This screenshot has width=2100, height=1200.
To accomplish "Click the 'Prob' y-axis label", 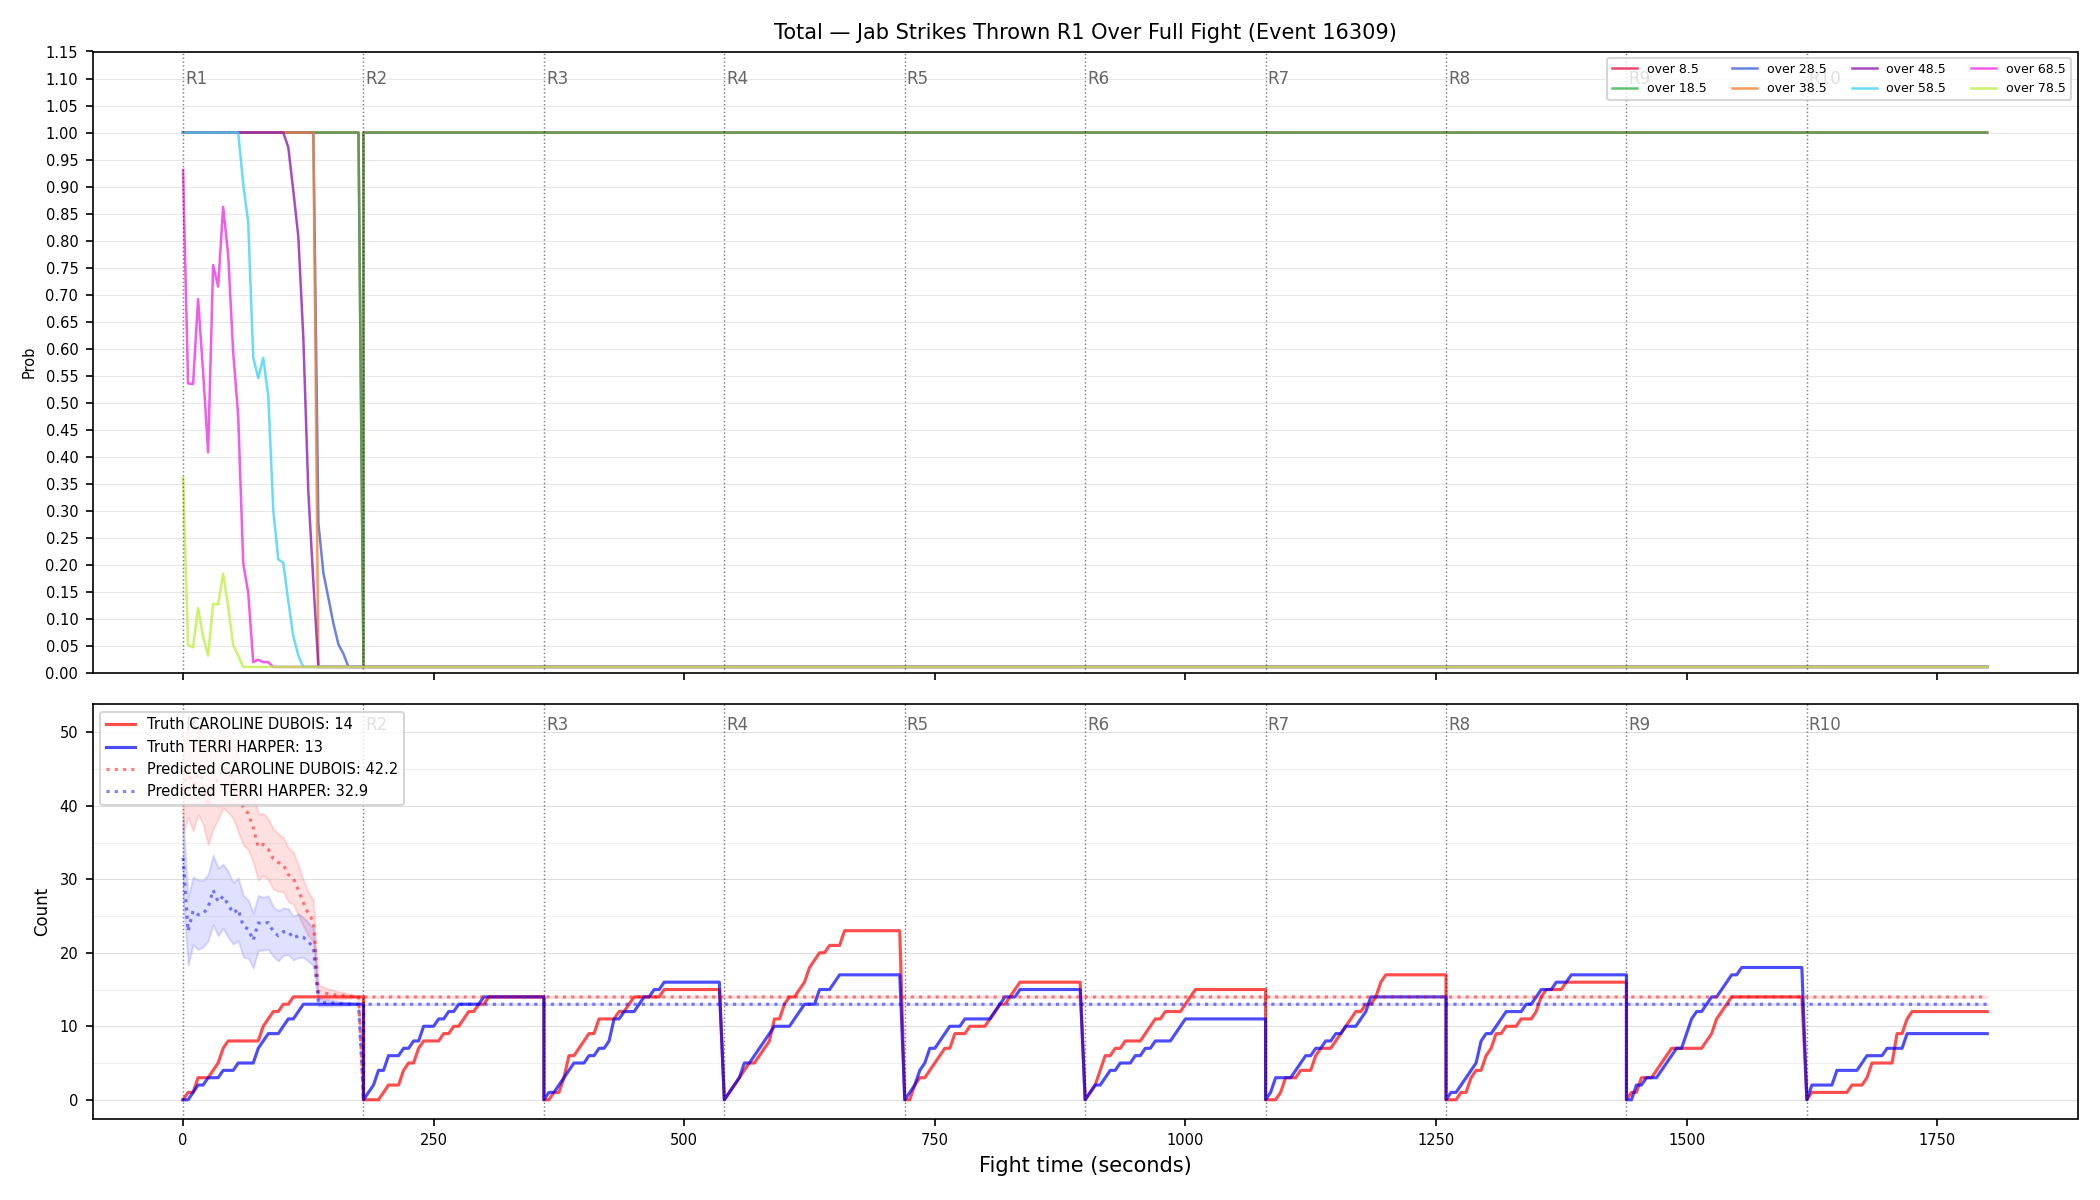I will pyautogui.click(x=29, y=363).
